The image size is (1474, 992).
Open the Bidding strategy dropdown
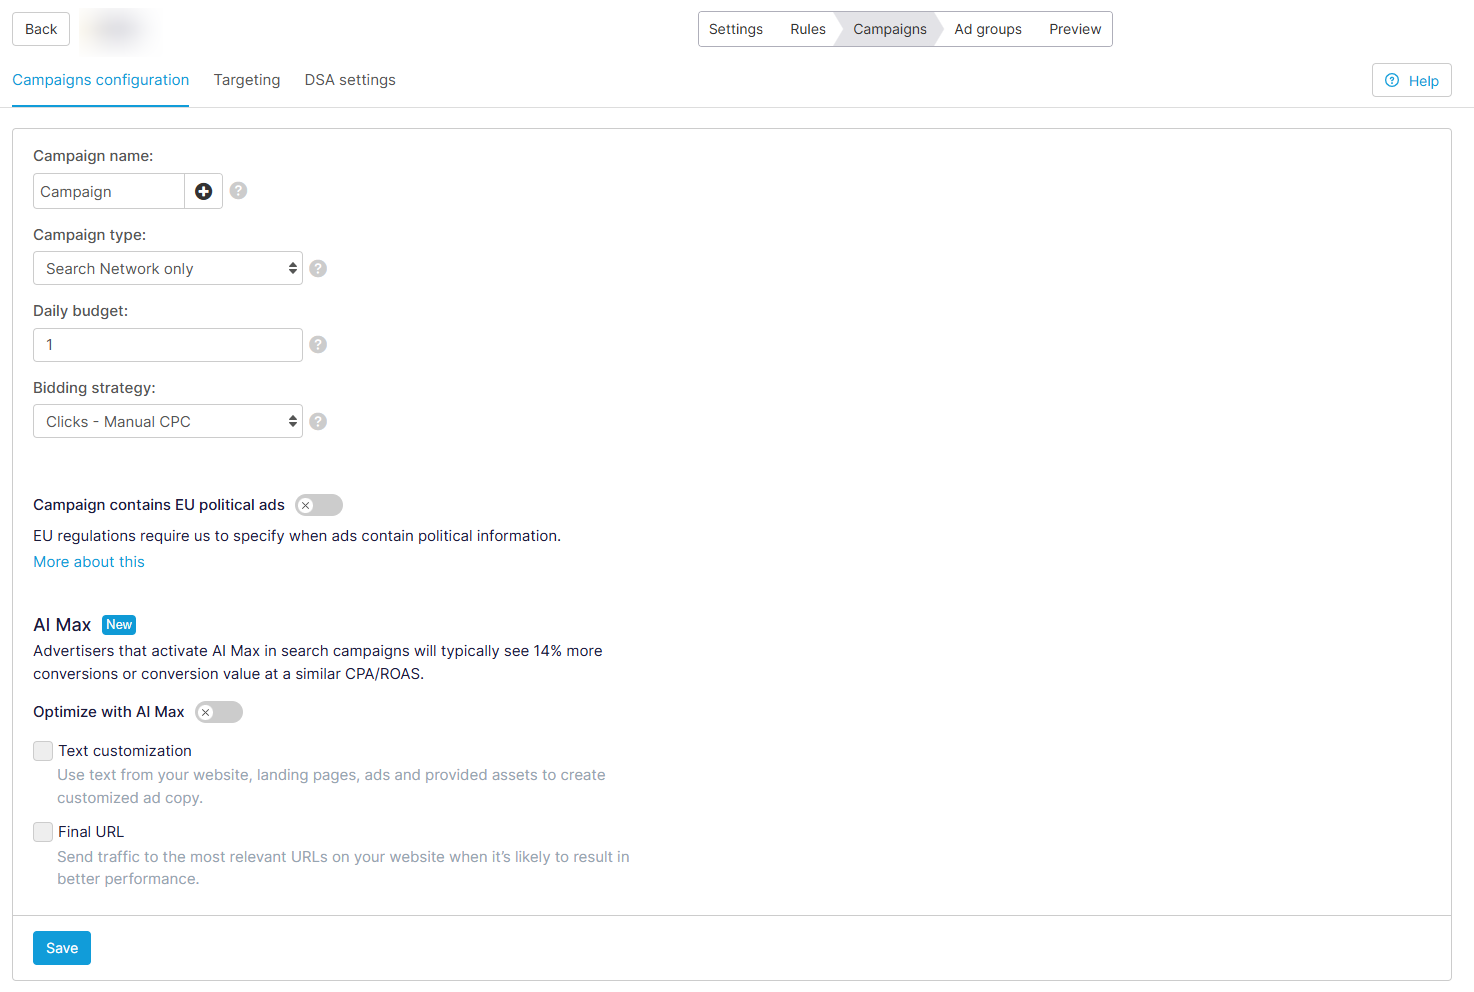point(167,421)
